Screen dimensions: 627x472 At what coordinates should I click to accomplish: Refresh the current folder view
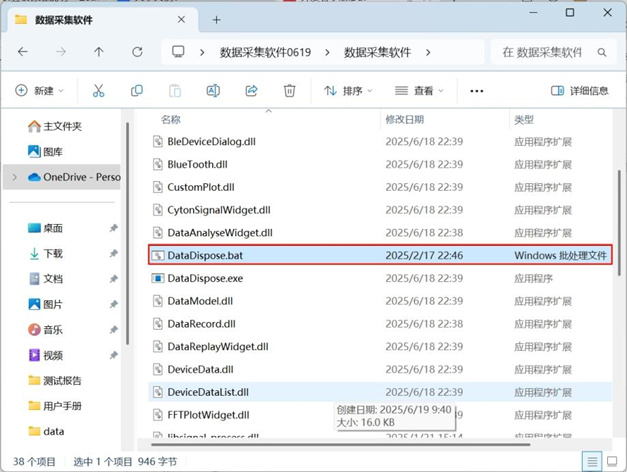(x=137, y=52)
